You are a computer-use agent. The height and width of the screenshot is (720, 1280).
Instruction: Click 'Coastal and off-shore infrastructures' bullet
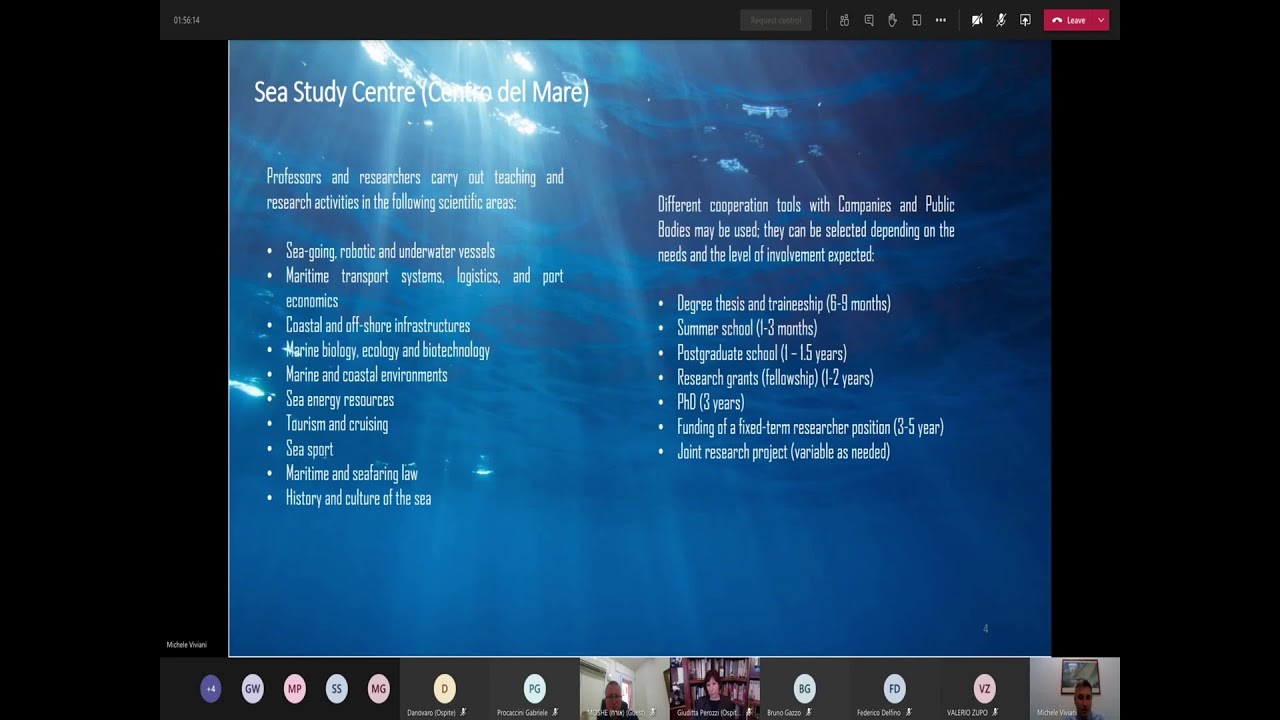[378, 326]
